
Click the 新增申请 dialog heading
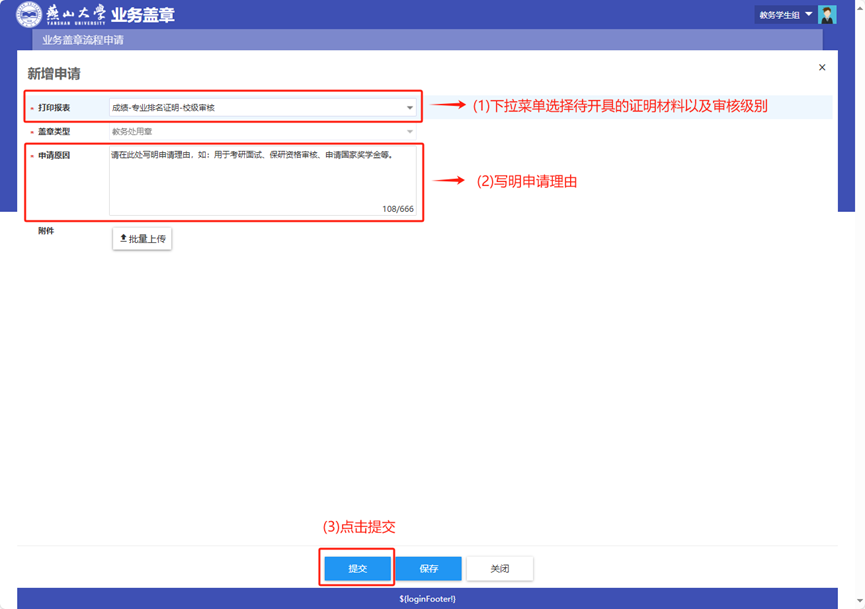click(54, 74)
